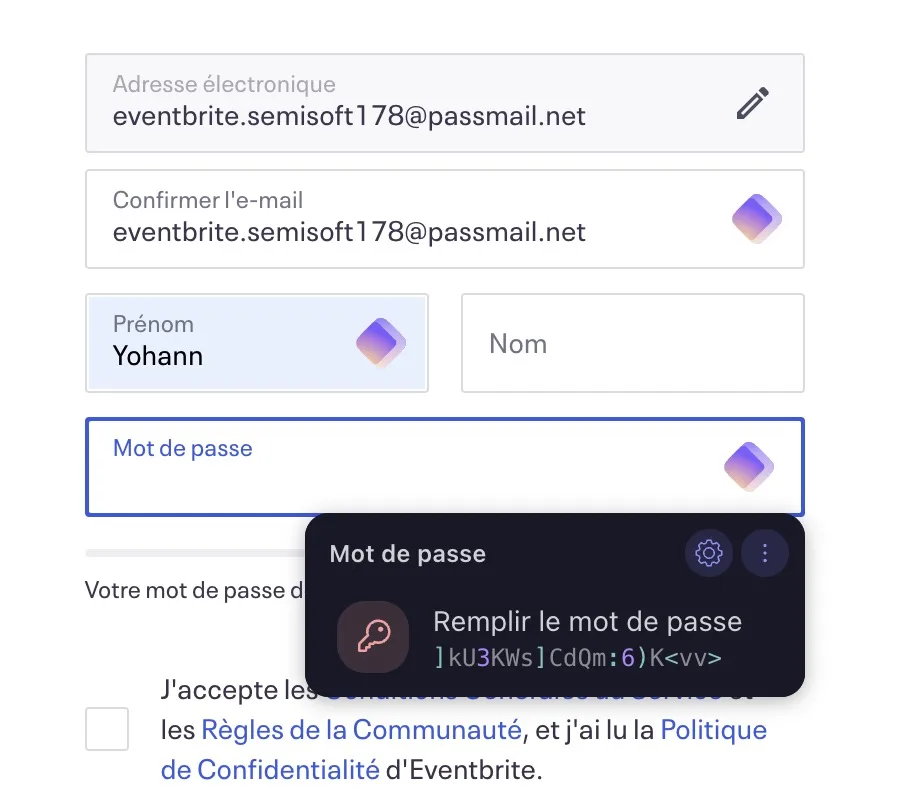Focus the Nom input field
The height and width of the screenshot is (798, 904).
click(x=632, y=343)
